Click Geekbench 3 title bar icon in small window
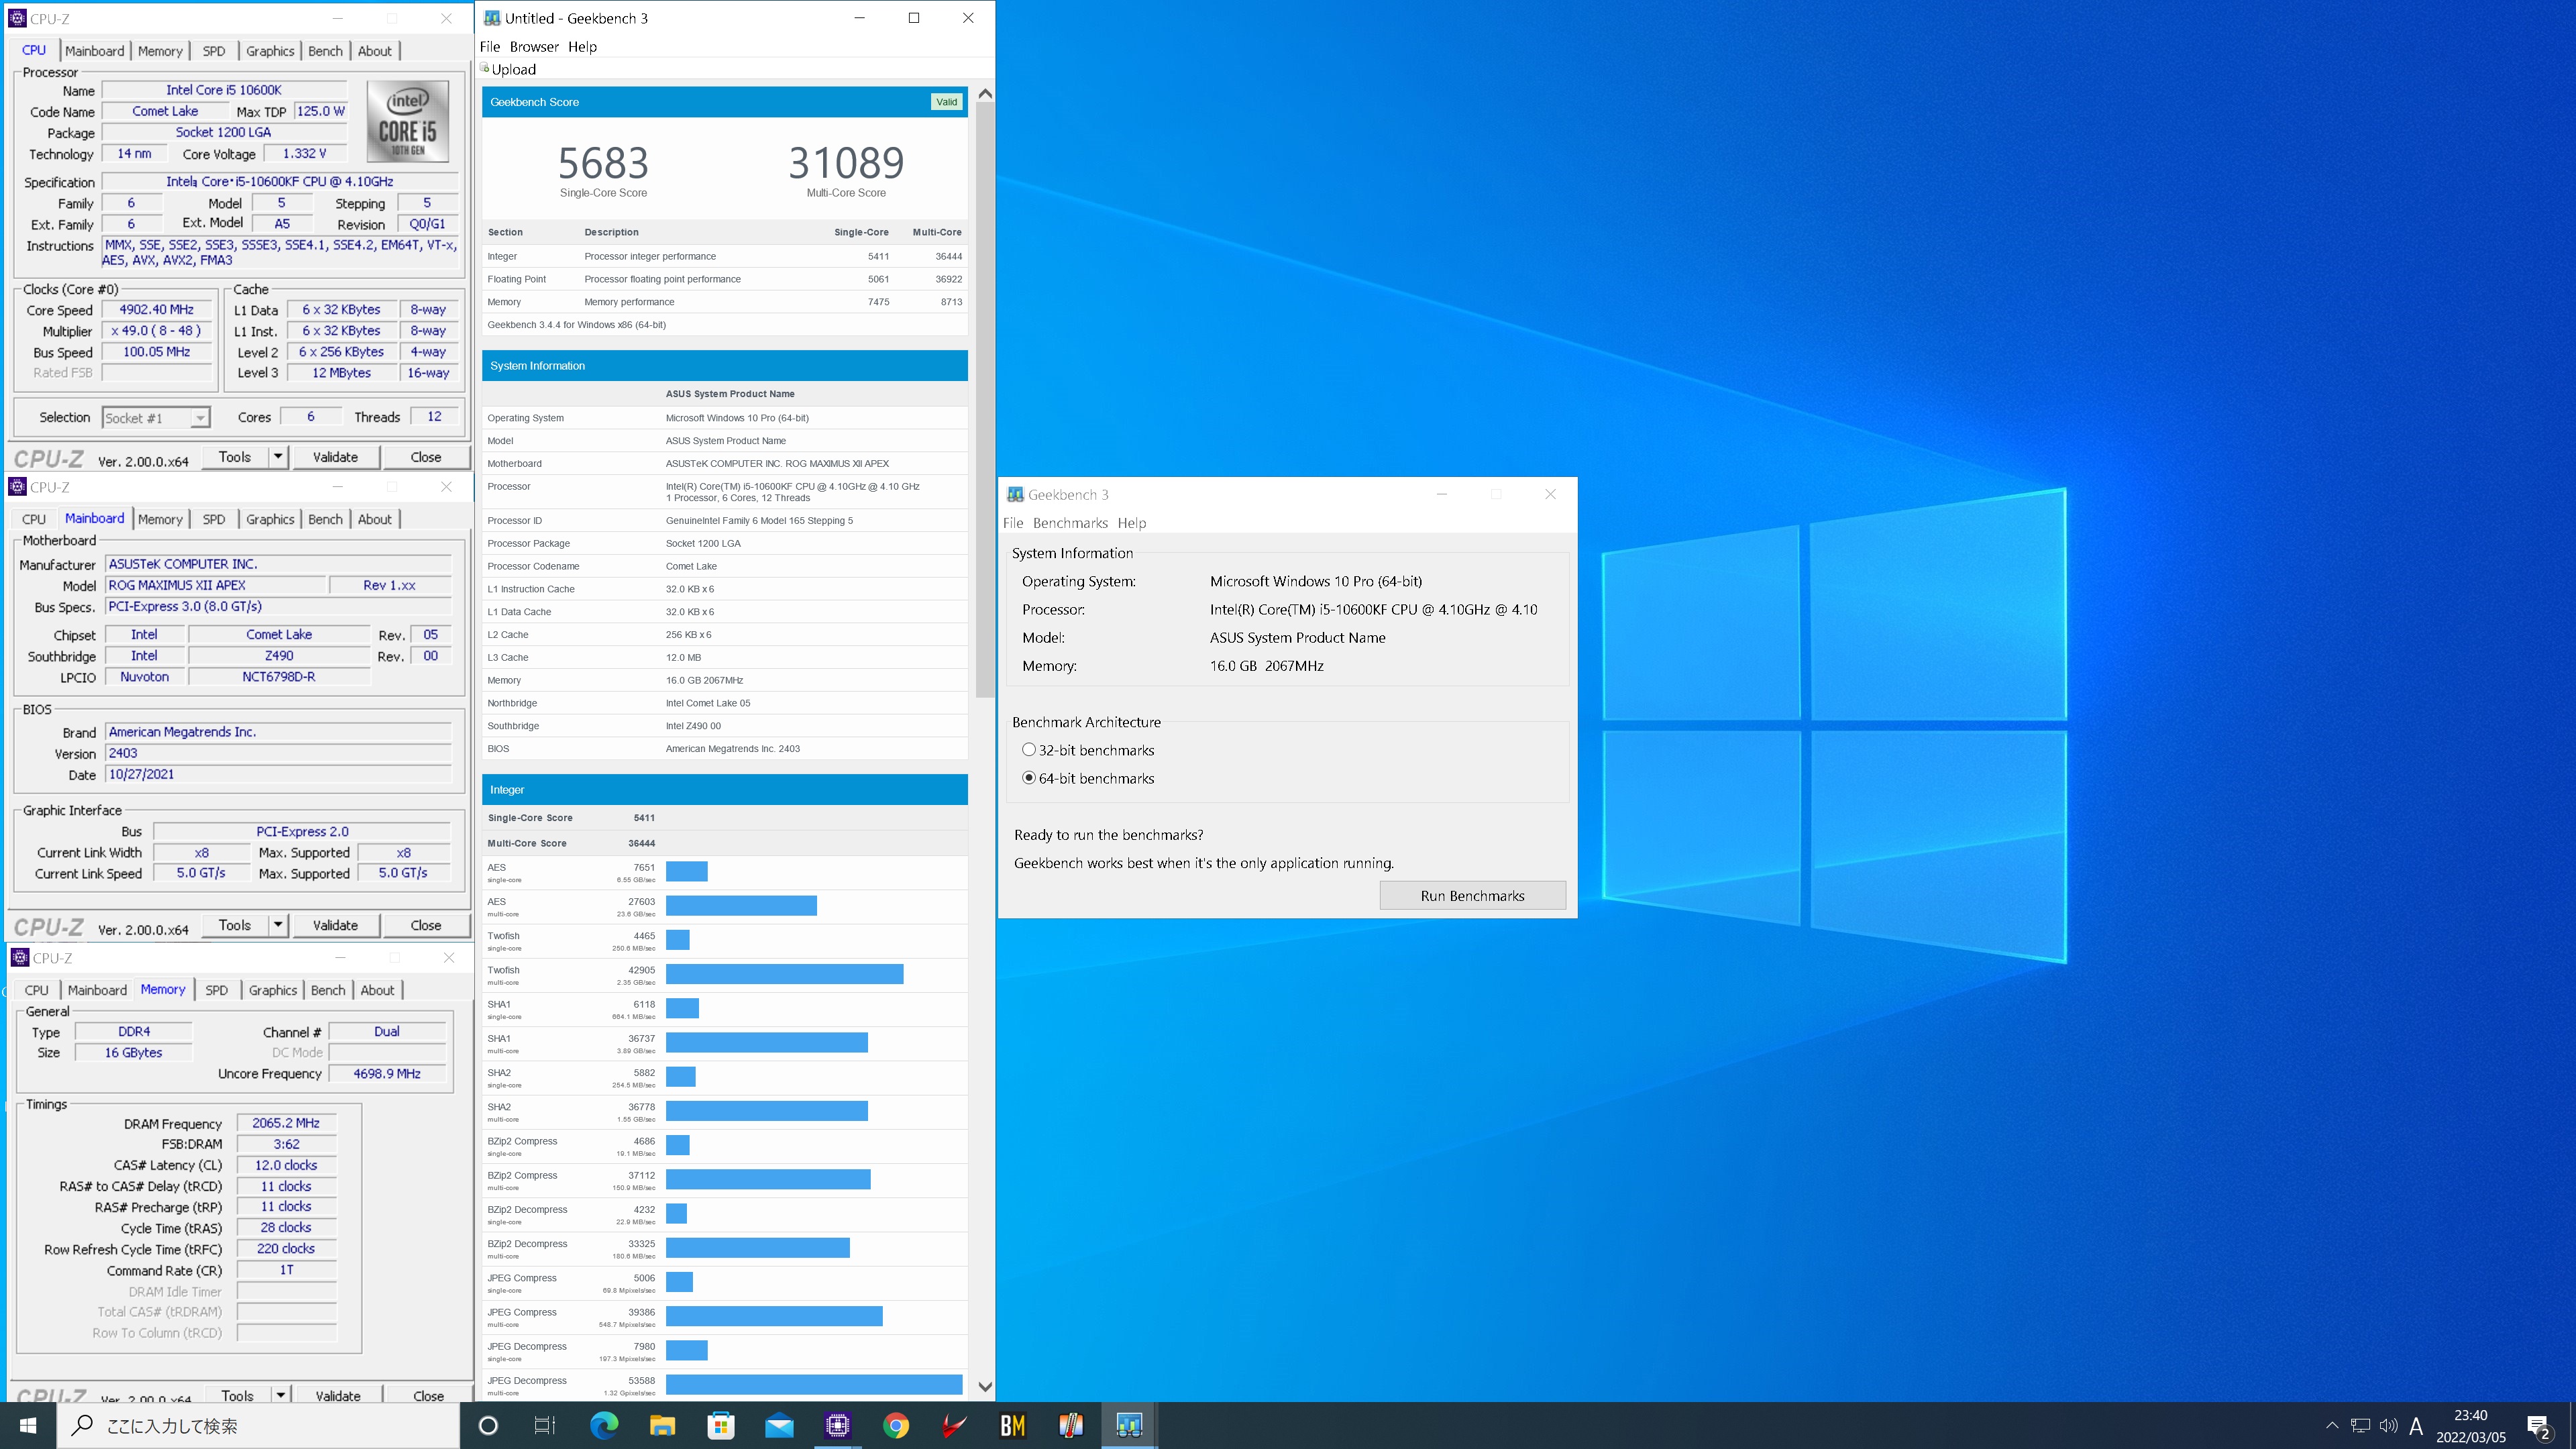The width and height of the screenshot is (2576, 1449). point(1015,494)
